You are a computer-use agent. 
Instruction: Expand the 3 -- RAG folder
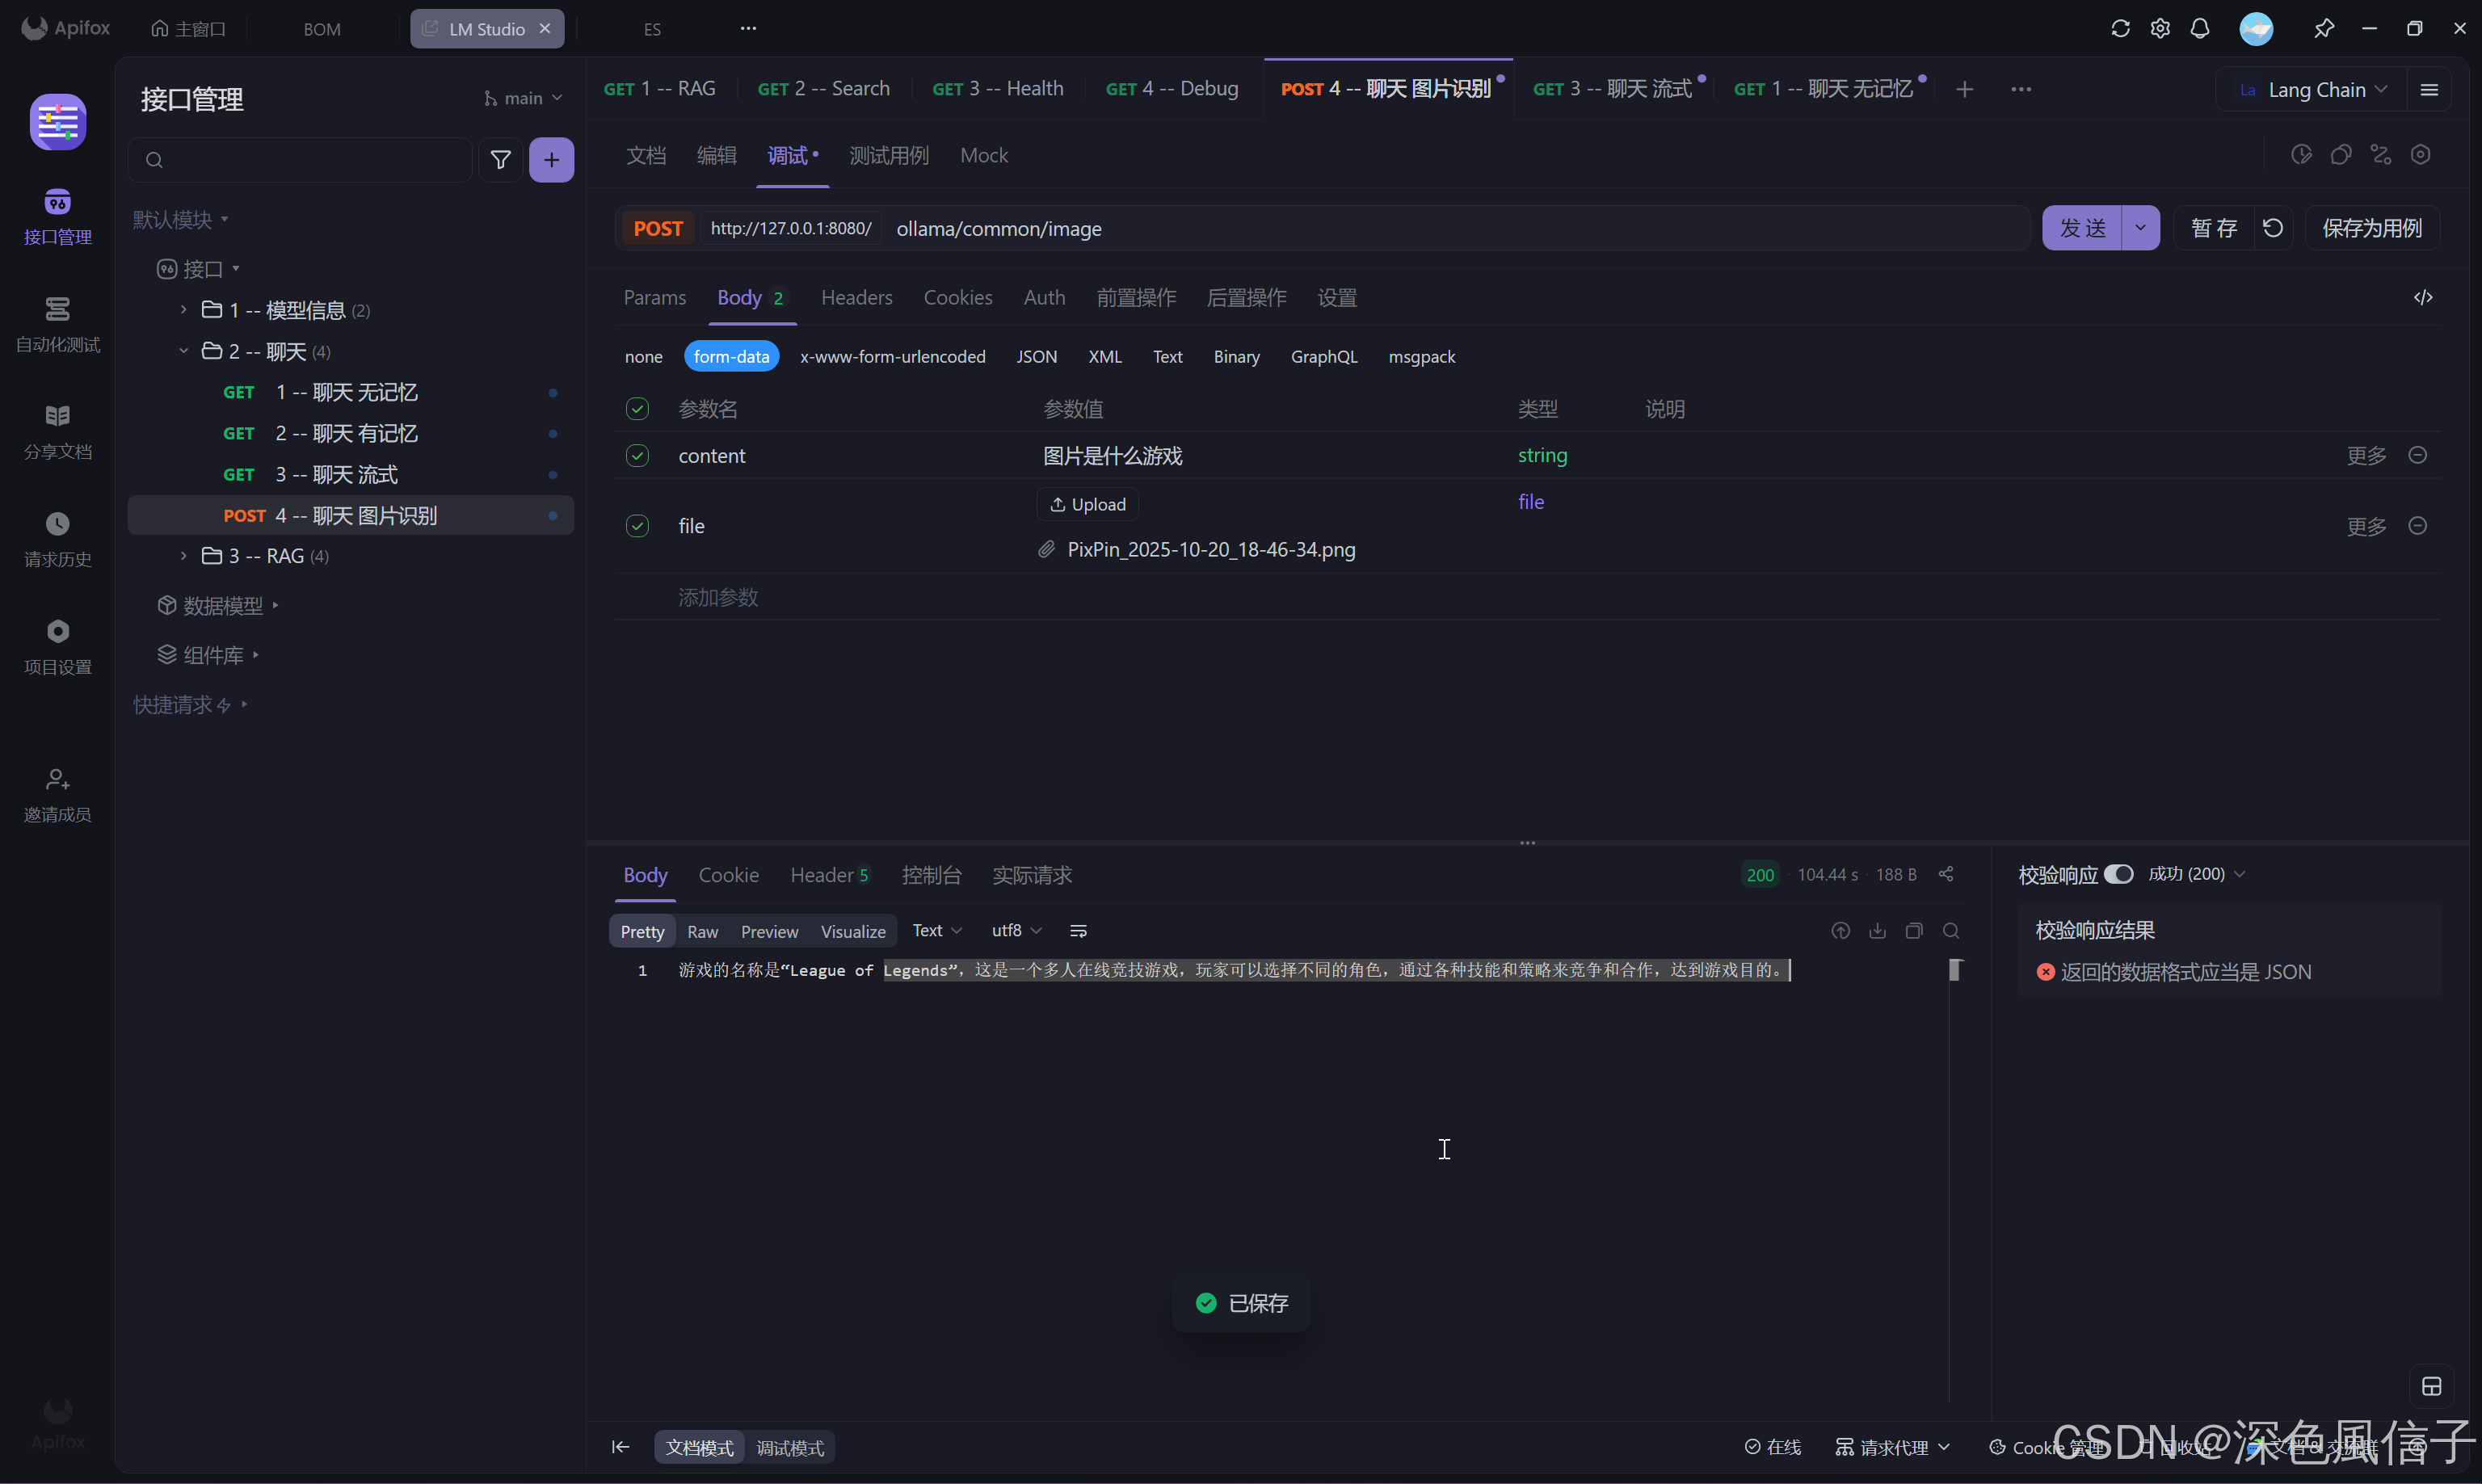184,556
